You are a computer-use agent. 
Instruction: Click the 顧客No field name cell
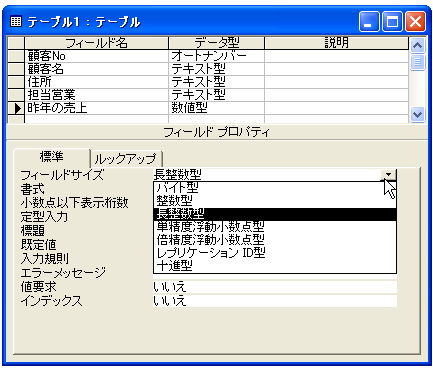pos(96,56)
